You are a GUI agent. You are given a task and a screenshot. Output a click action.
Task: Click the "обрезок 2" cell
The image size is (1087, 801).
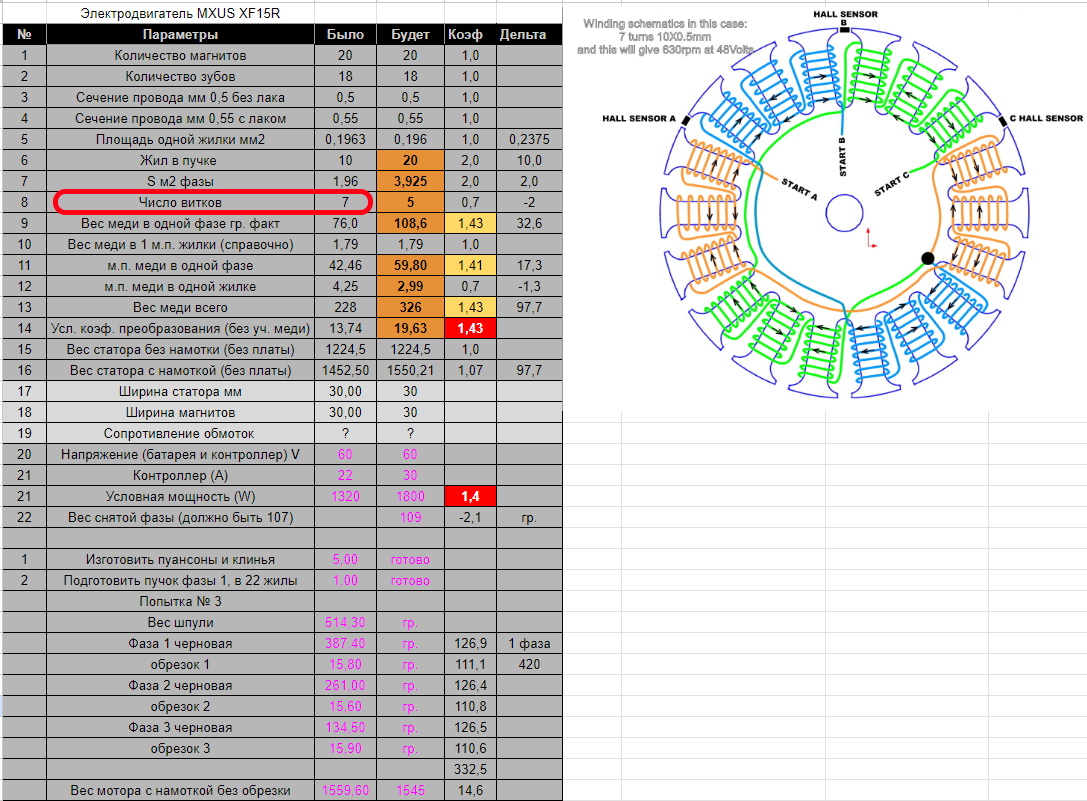click(180, 706)
